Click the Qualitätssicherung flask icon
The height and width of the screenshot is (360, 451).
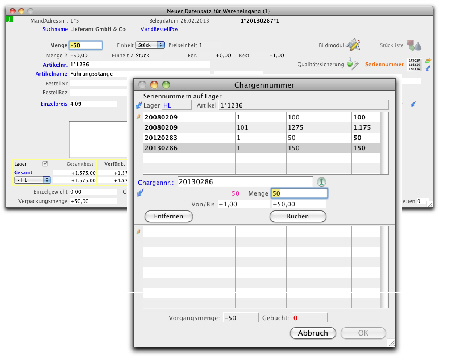(352, 63)
